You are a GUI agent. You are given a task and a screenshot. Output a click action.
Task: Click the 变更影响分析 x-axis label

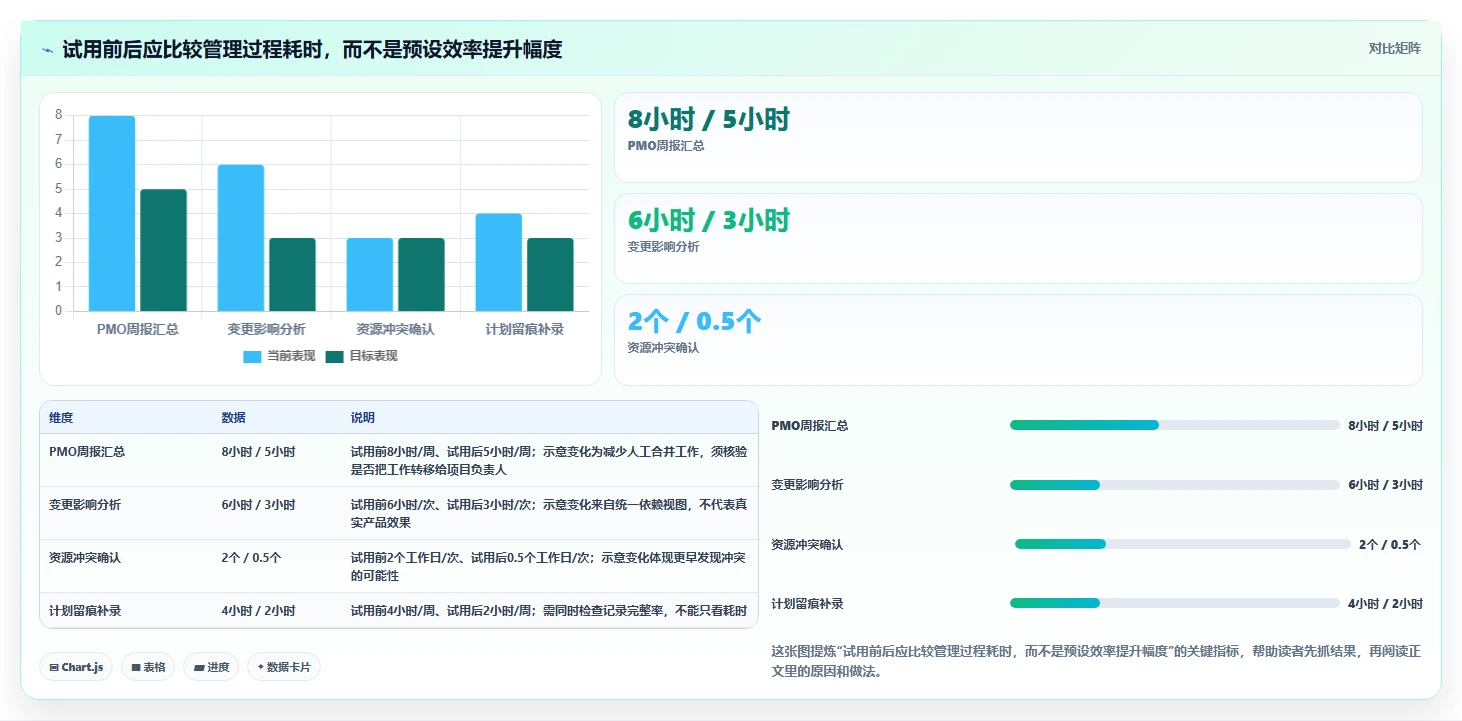pyautogui.click(x=266, y=329)
